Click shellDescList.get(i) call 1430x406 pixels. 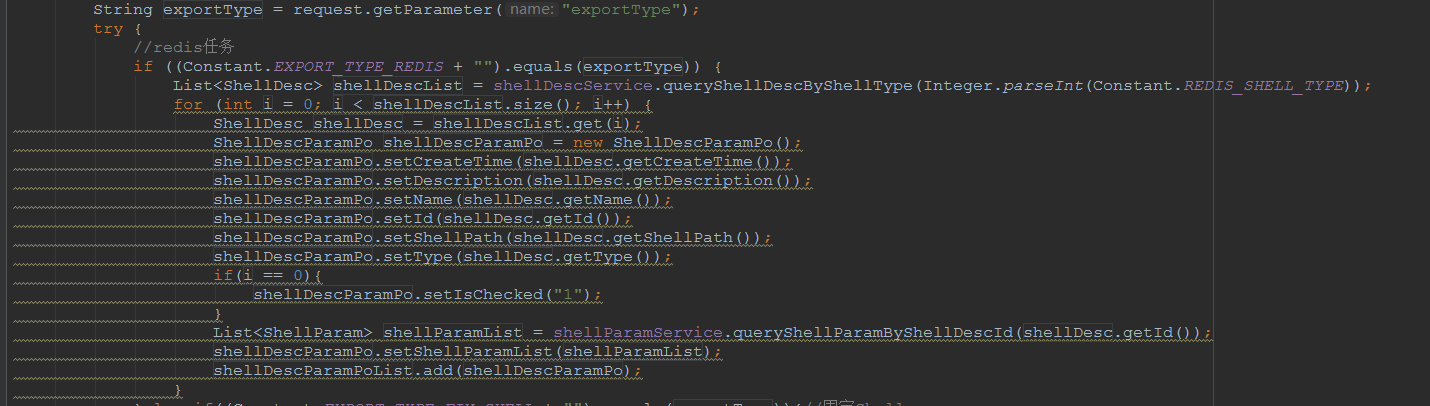coord(533,124)
